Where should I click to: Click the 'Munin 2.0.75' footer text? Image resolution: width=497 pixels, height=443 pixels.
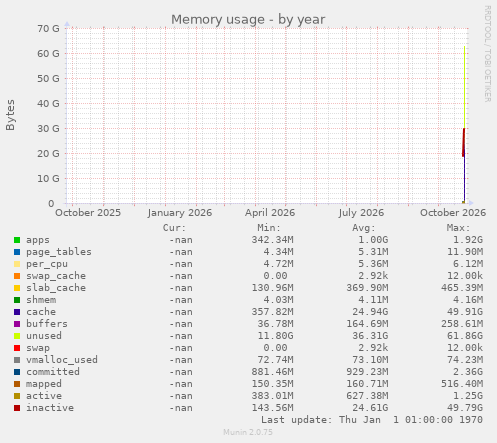pos(248,432)
